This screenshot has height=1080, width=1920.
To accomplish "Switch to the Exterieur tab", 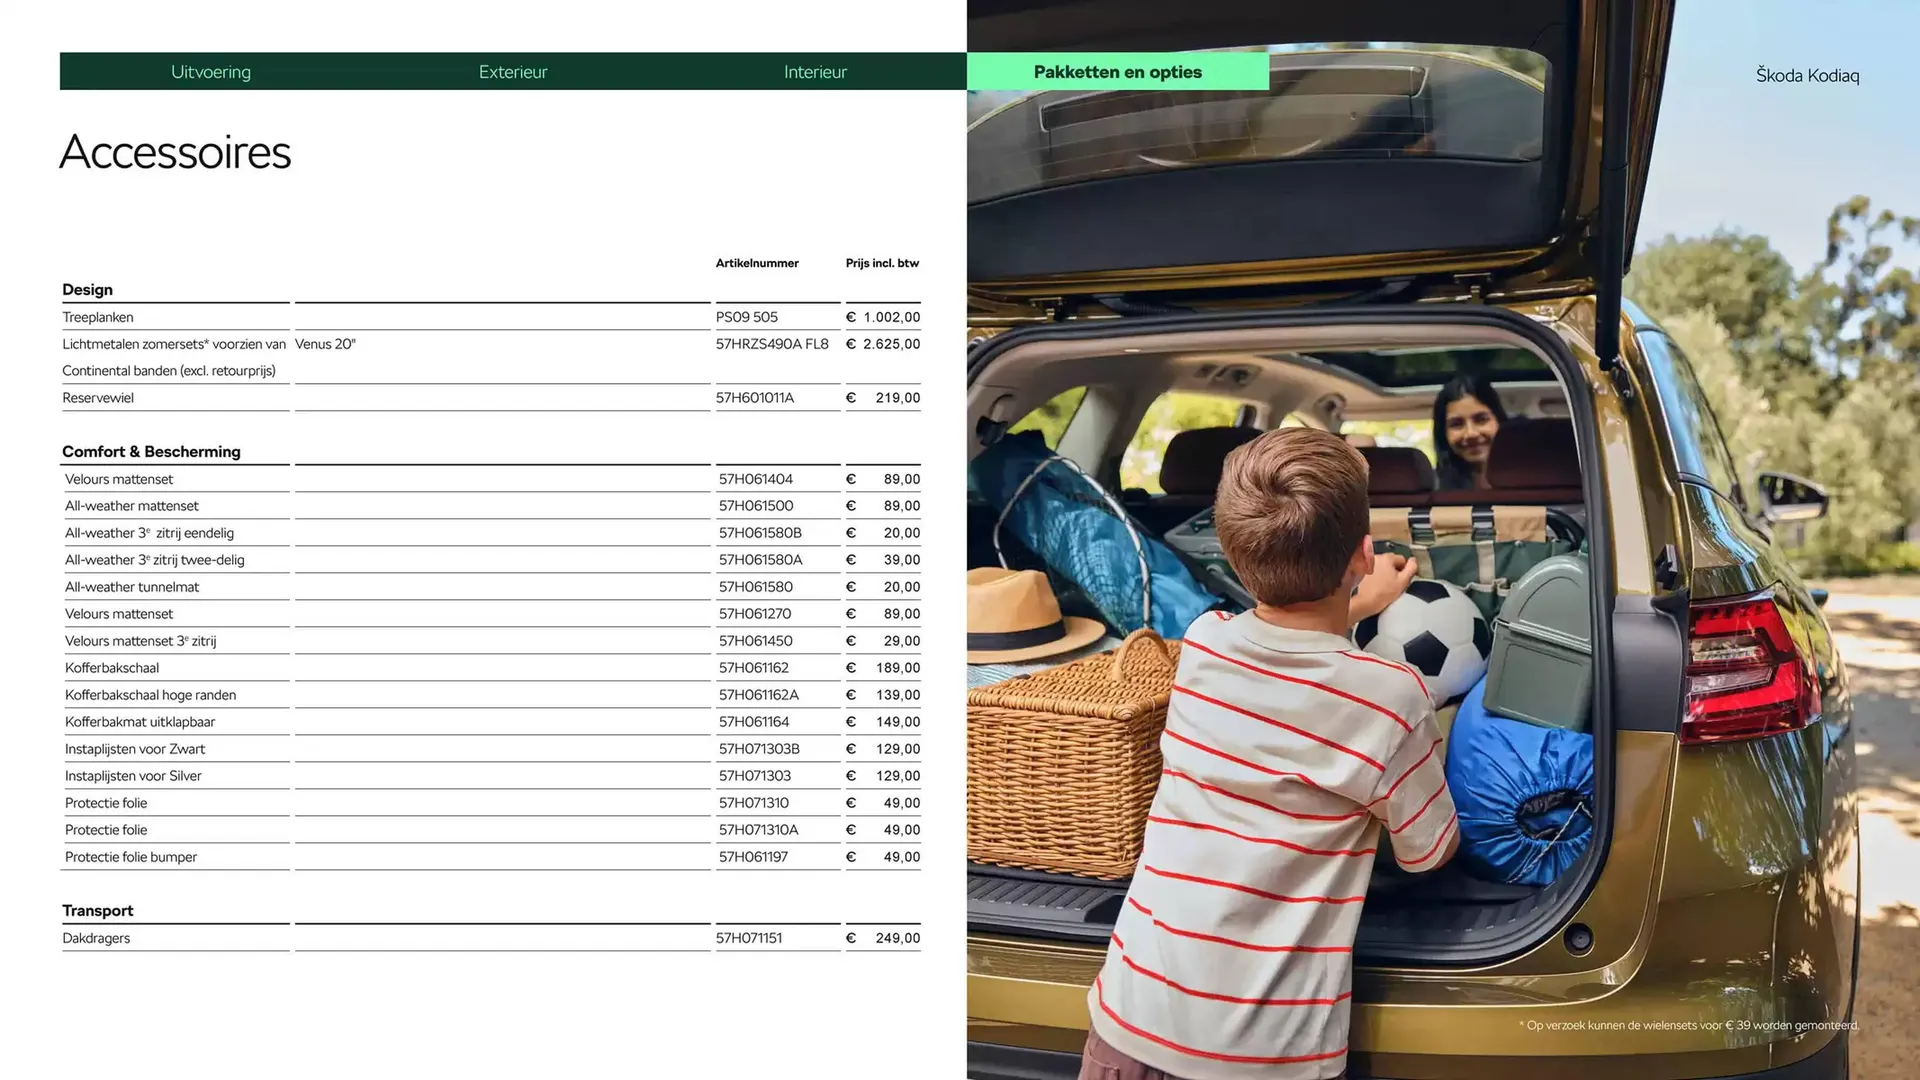I will [x=513, y=72].
